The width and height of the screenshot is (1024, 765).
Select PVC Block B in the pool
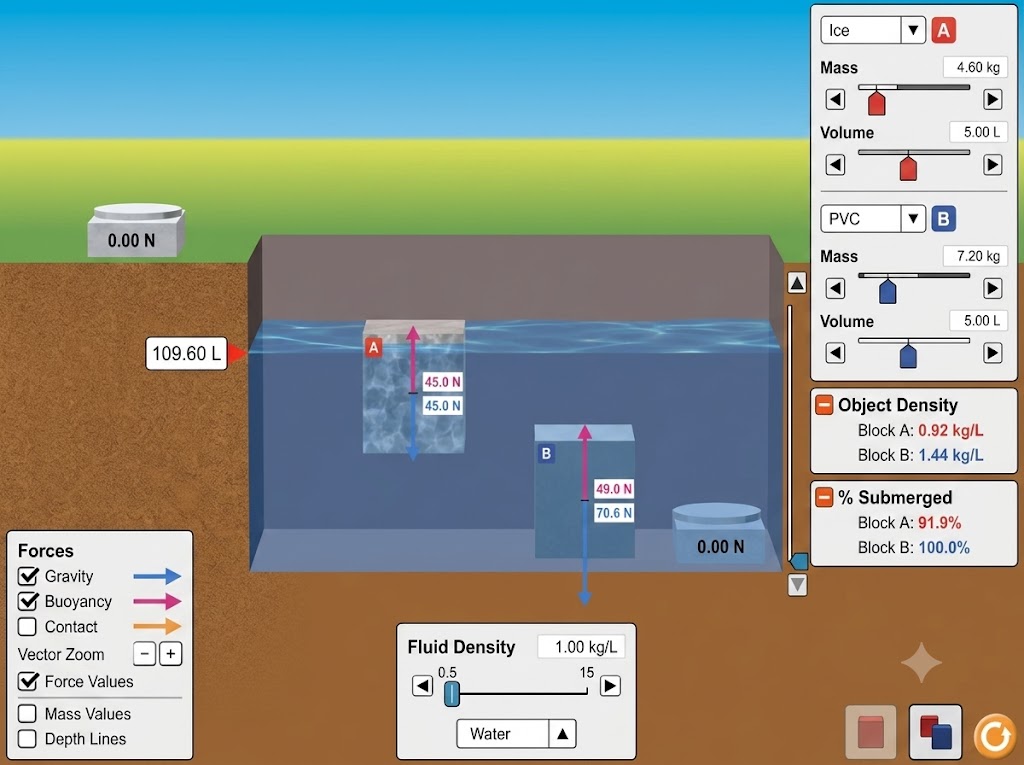coord(584,491)
